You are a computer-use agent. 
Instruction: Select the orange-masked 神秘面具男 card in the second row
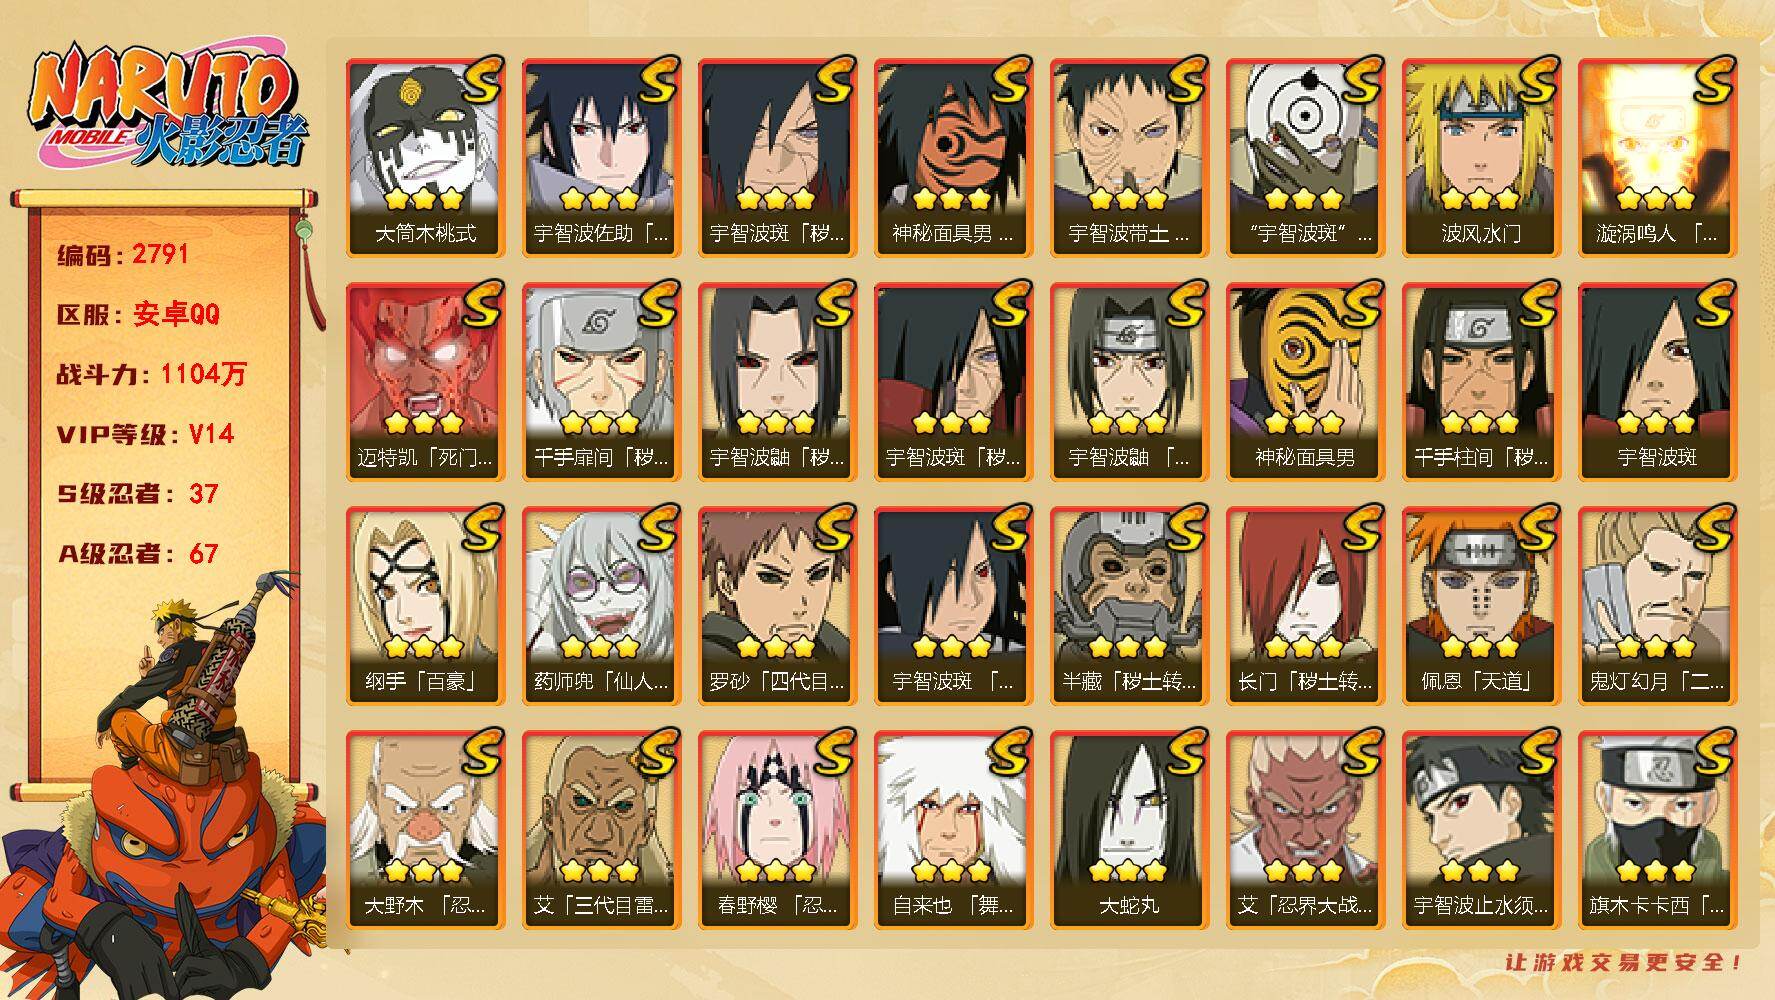coord(1306,382)
